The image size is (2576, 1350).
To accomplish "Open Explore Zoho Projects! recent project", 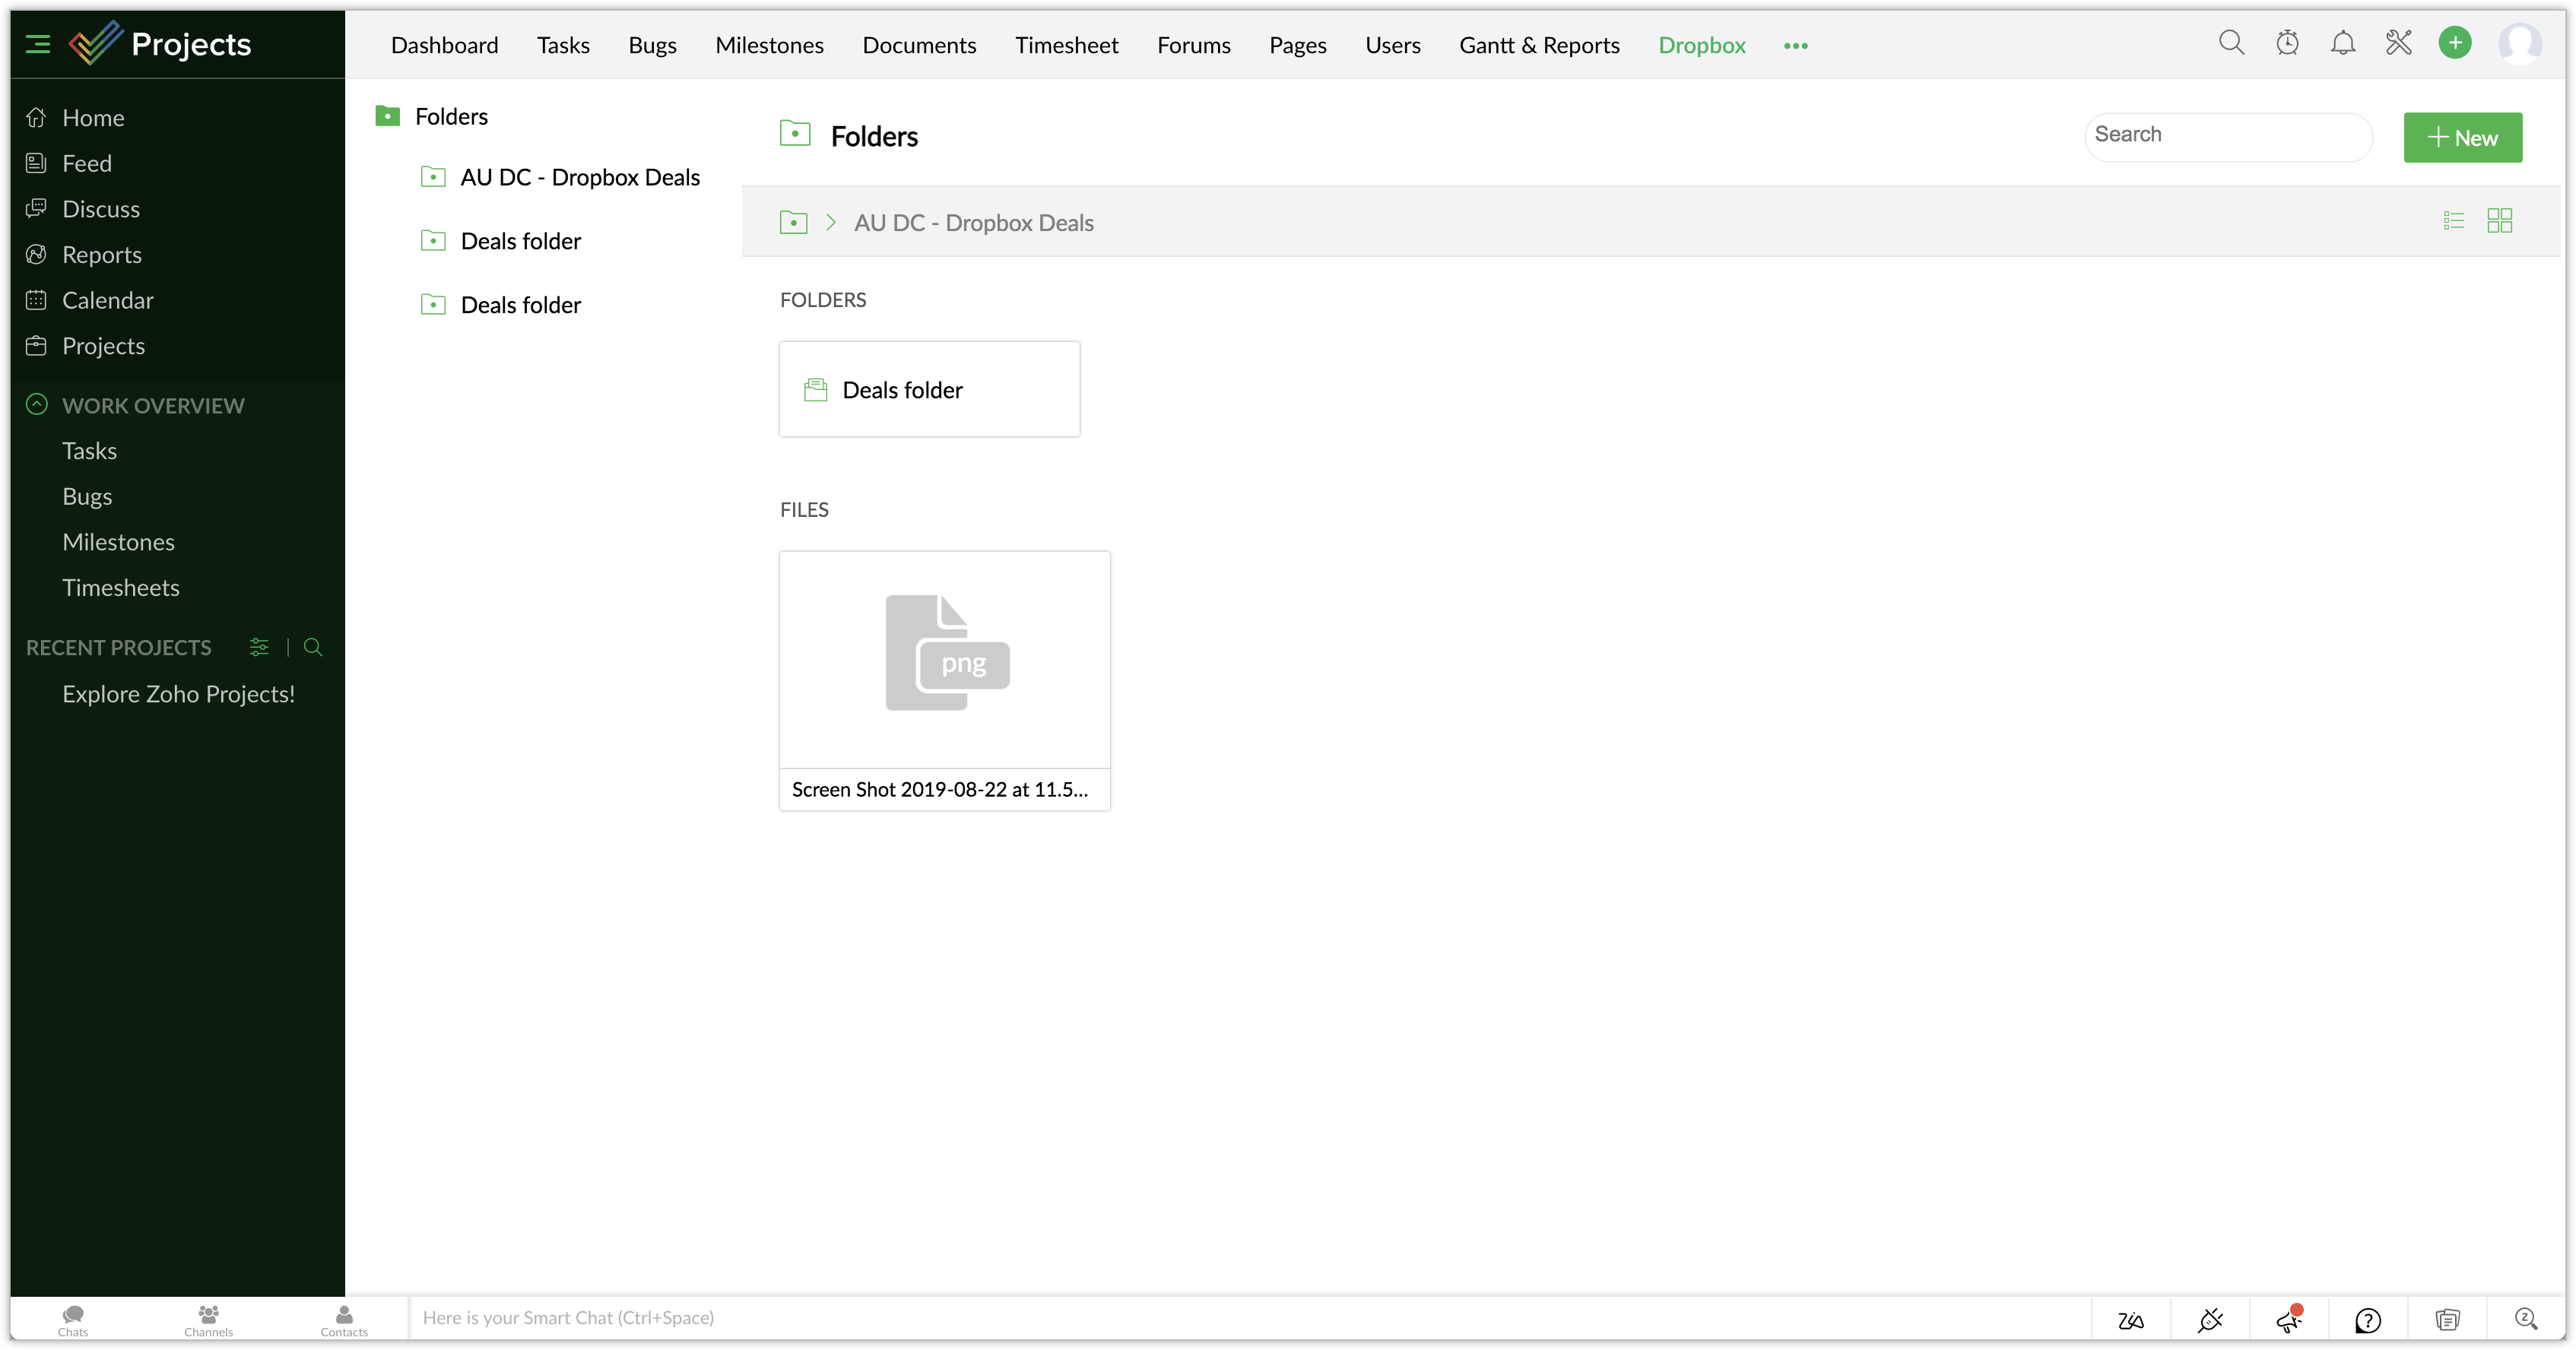I will click(178, 694).
